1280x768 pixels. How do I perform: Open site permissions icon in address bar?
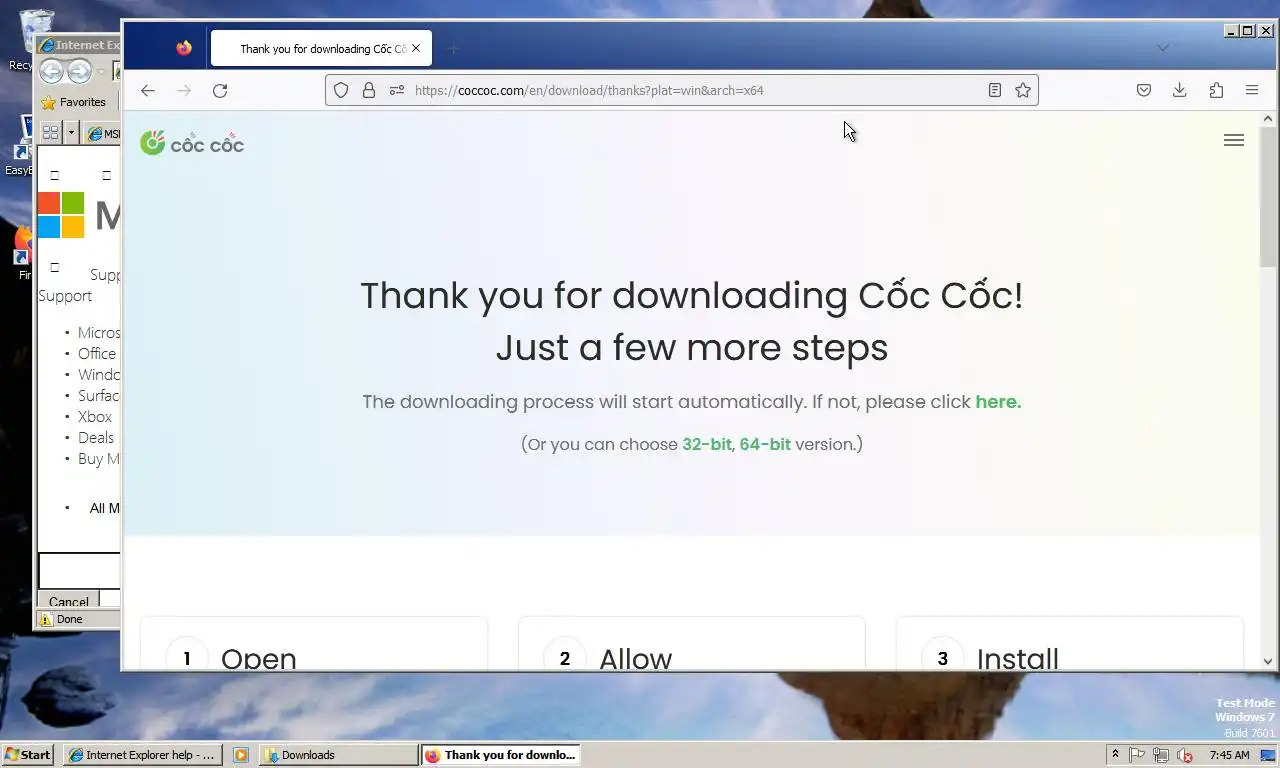coord(397,90)
